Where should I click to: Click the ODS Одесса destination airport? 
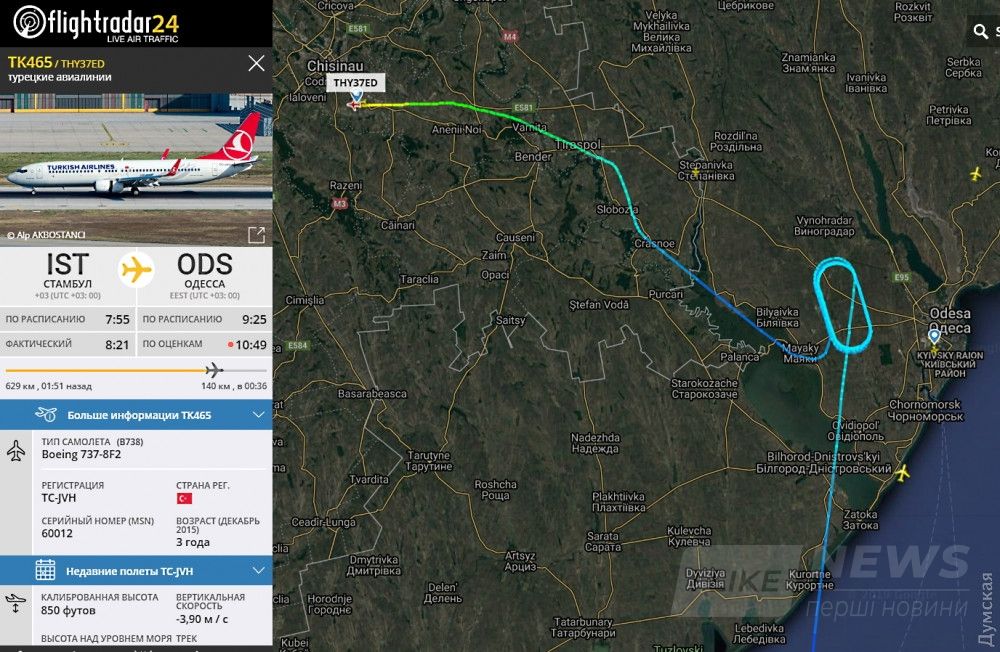(x=205, y=274)
